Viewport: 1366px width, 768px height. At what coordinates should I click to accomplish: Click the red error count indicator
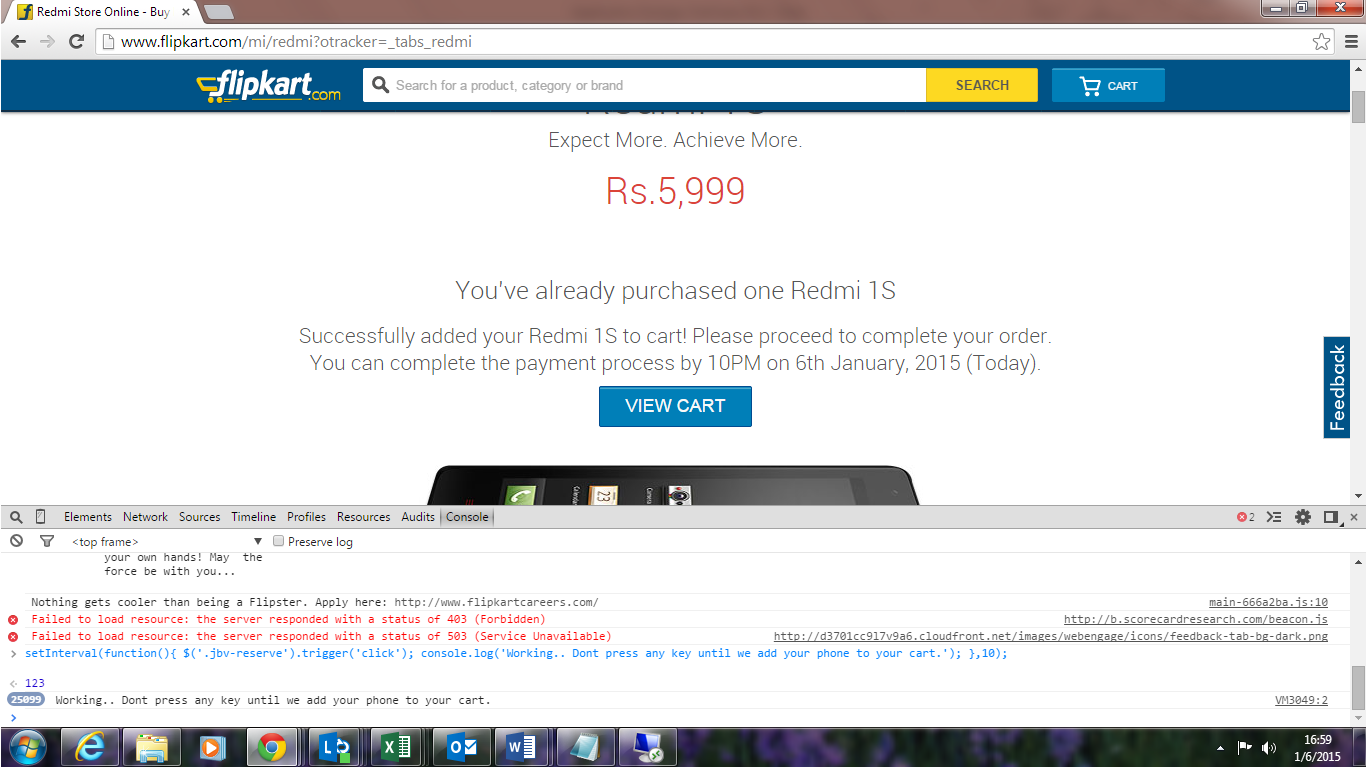pos(1246,517)
